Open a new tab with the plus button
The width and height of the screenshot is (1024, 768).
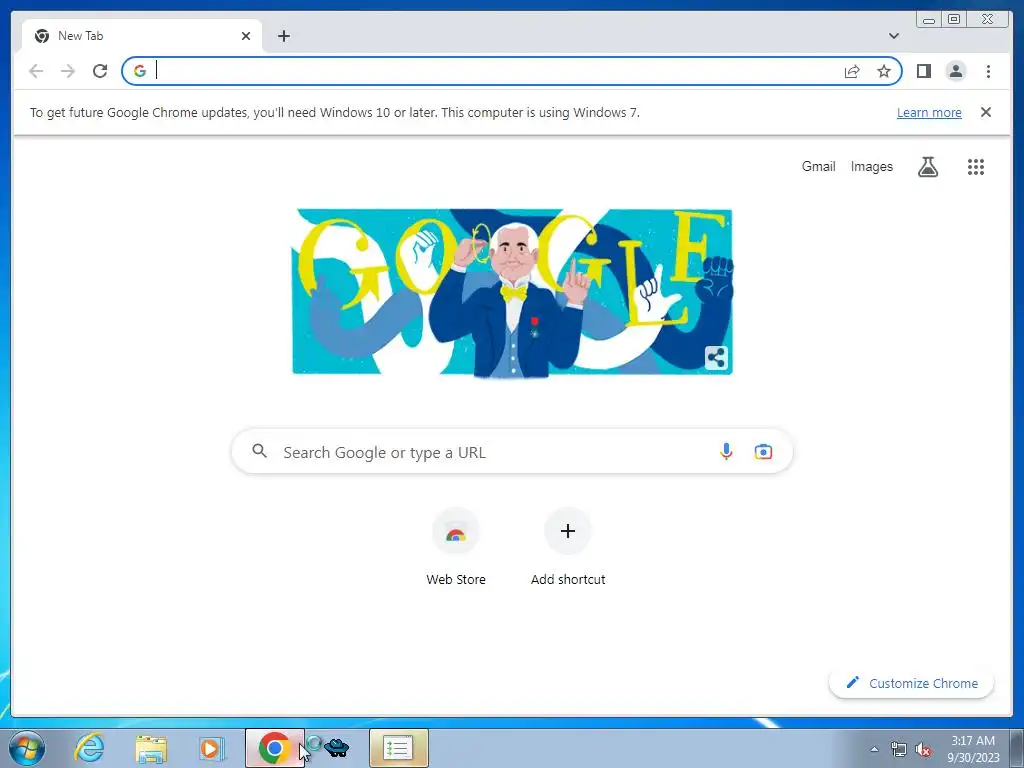click(x=283, y=36)
